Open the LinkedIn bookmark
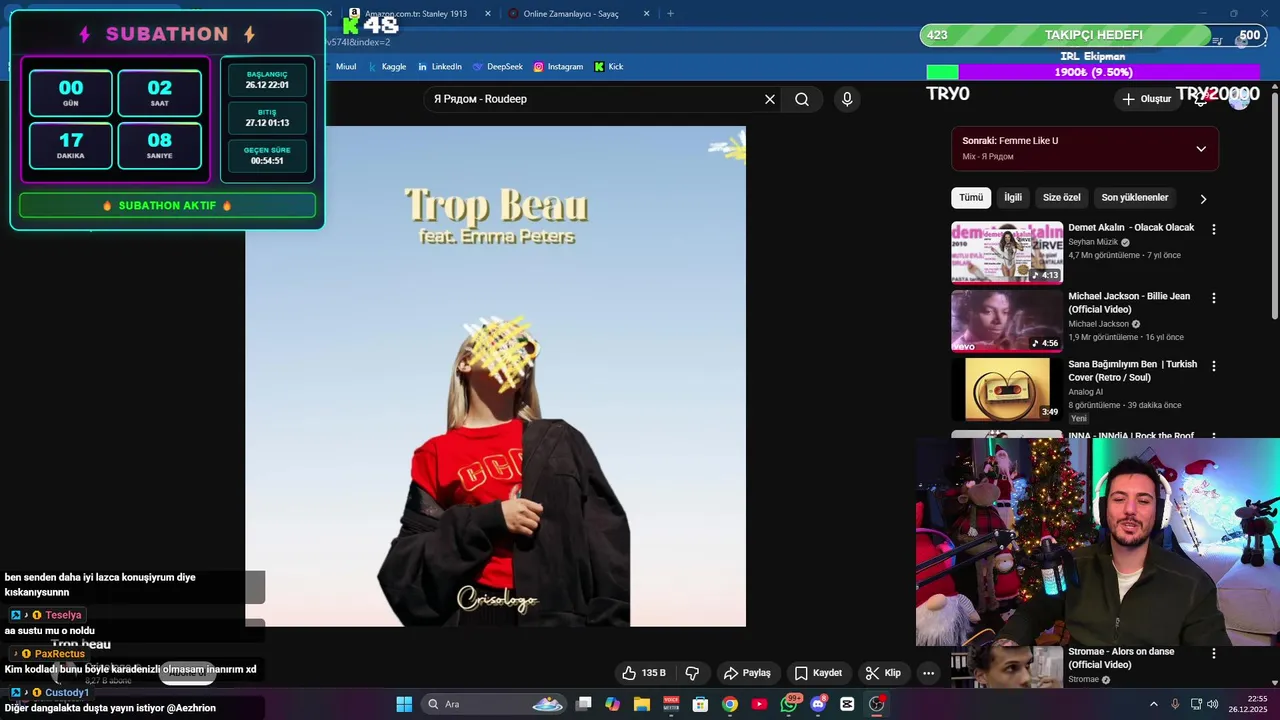 click(439, 67)
